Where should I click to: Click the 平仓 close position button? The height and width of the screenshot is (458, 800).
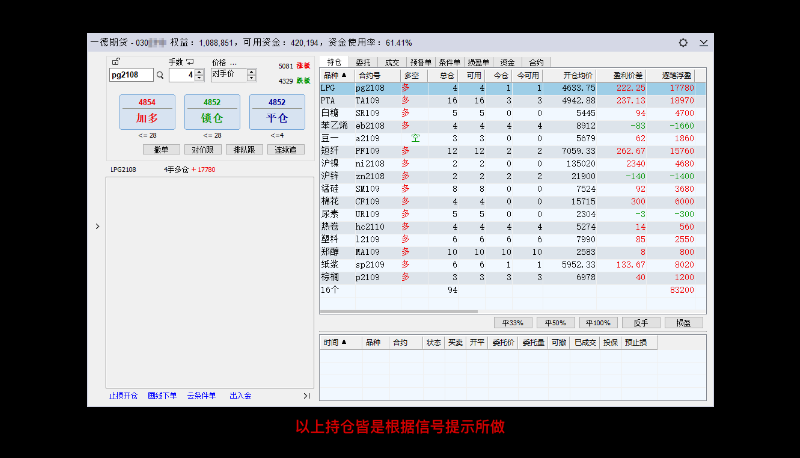click(x=277, y=112)
